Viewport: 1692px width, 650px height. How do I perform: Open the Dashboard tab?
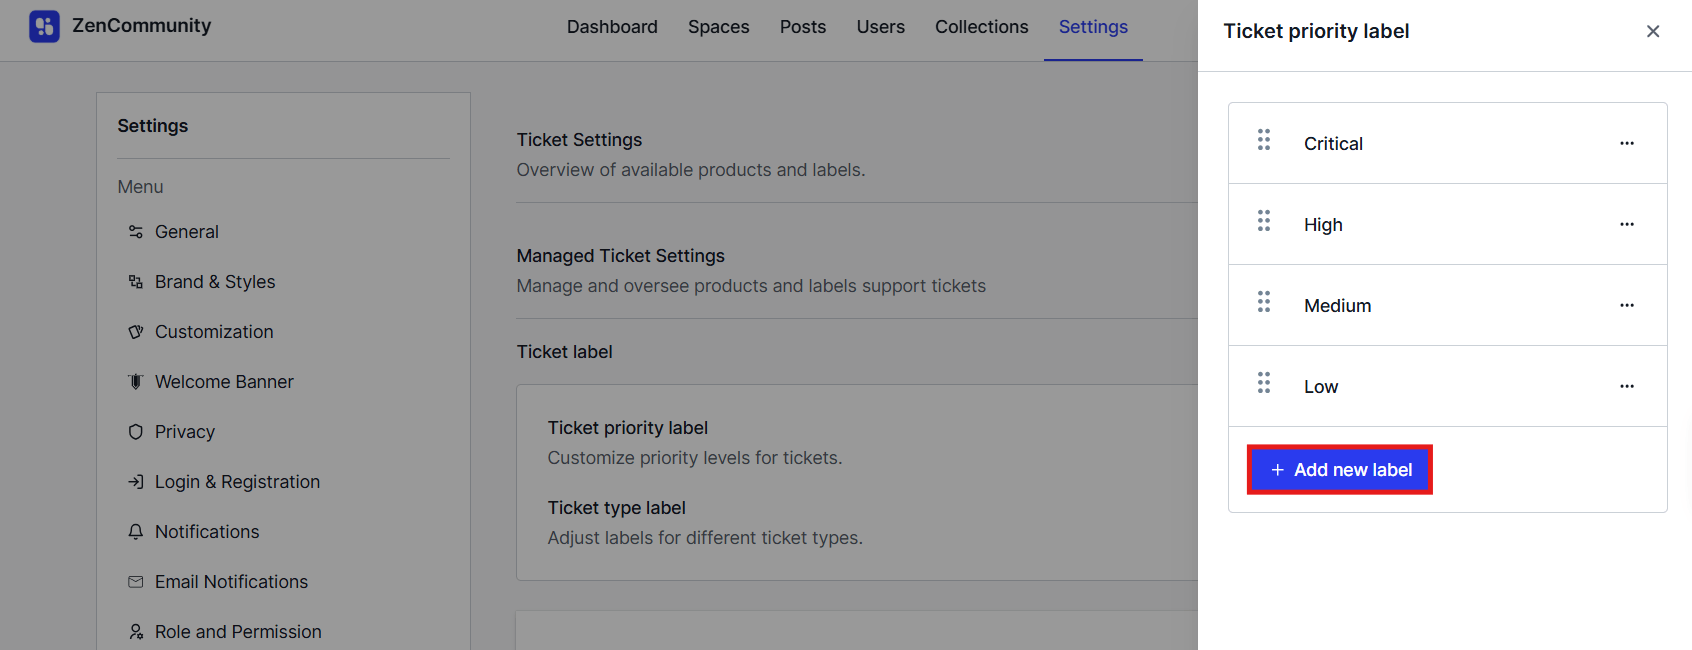[612, 27]
